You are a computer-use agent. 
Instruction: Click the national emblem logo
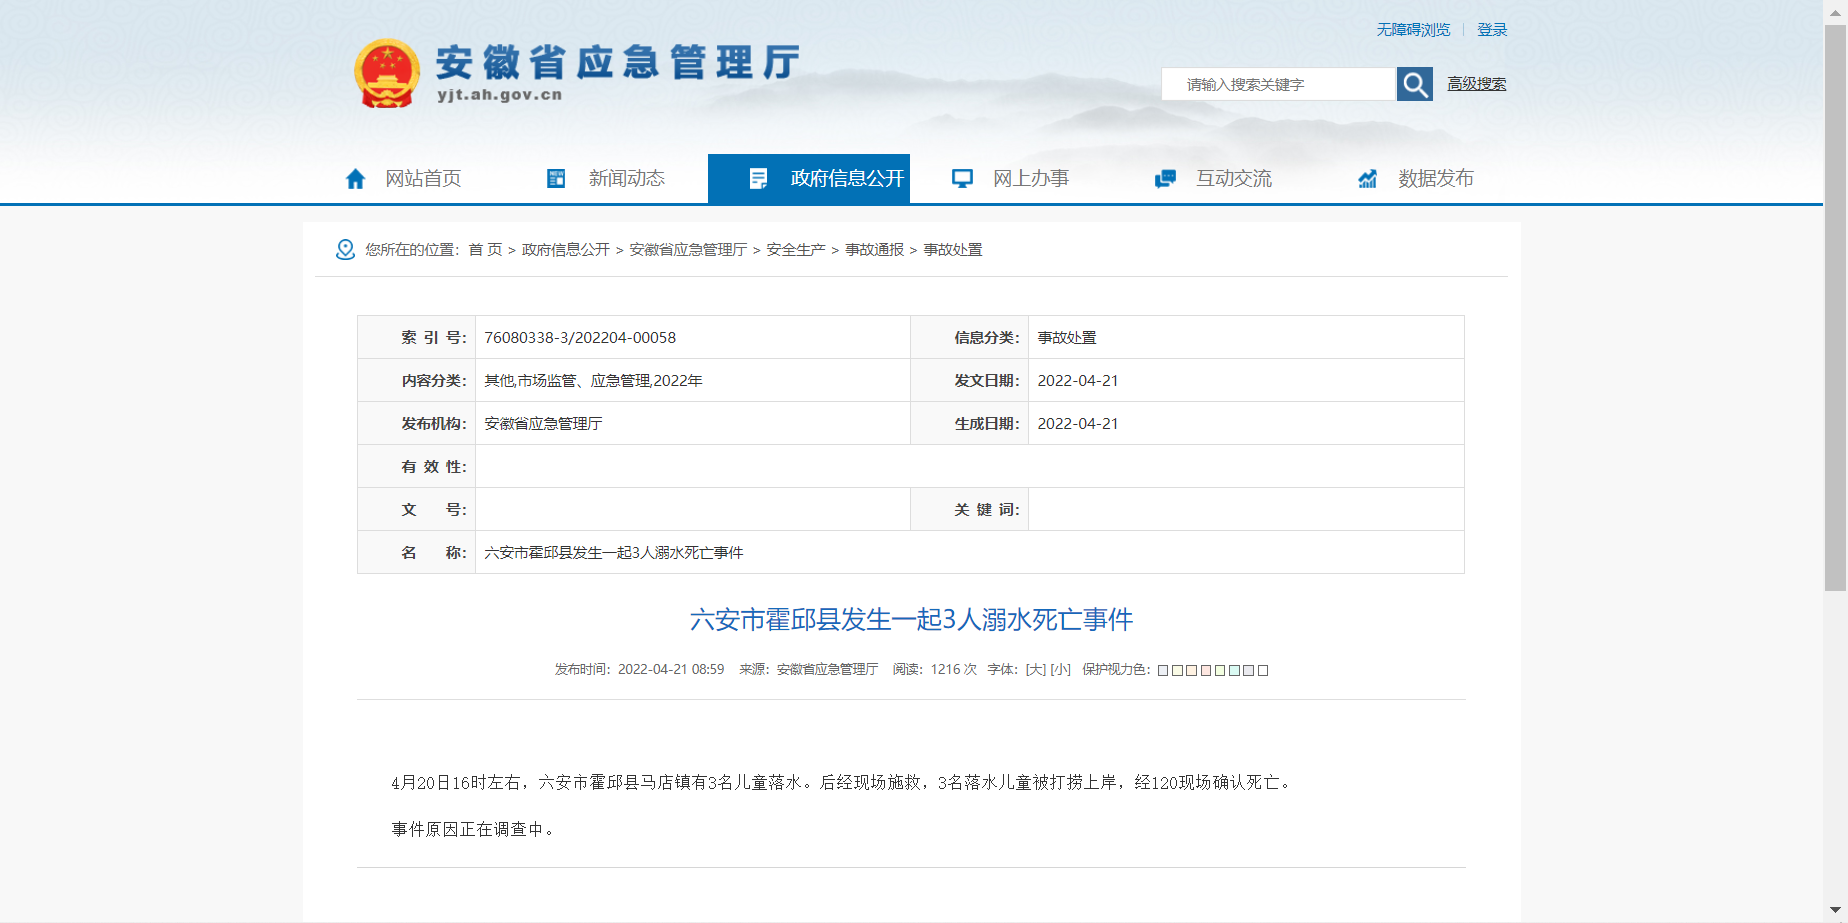tap(387, 73)
